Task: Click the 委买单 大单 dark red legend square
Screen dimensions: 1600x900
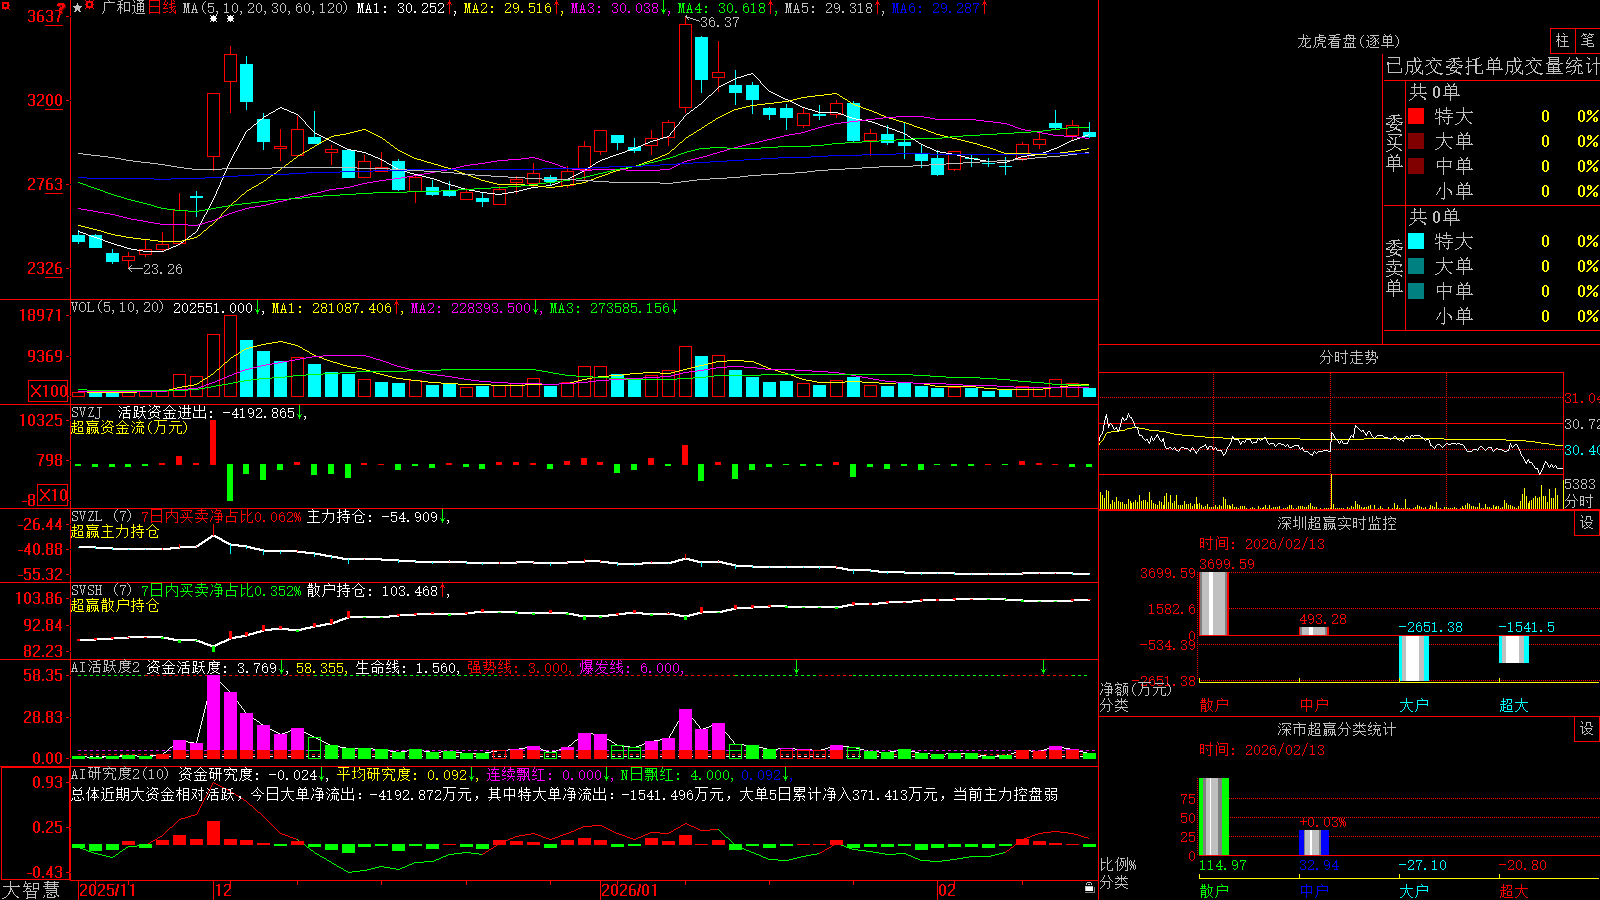Action: coord(1416,141)
